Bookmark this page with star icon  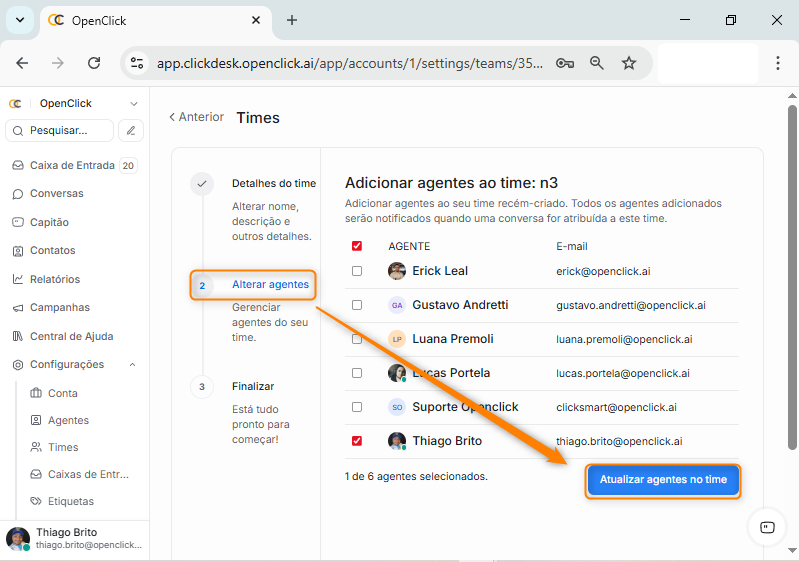[x=629, y=63]
